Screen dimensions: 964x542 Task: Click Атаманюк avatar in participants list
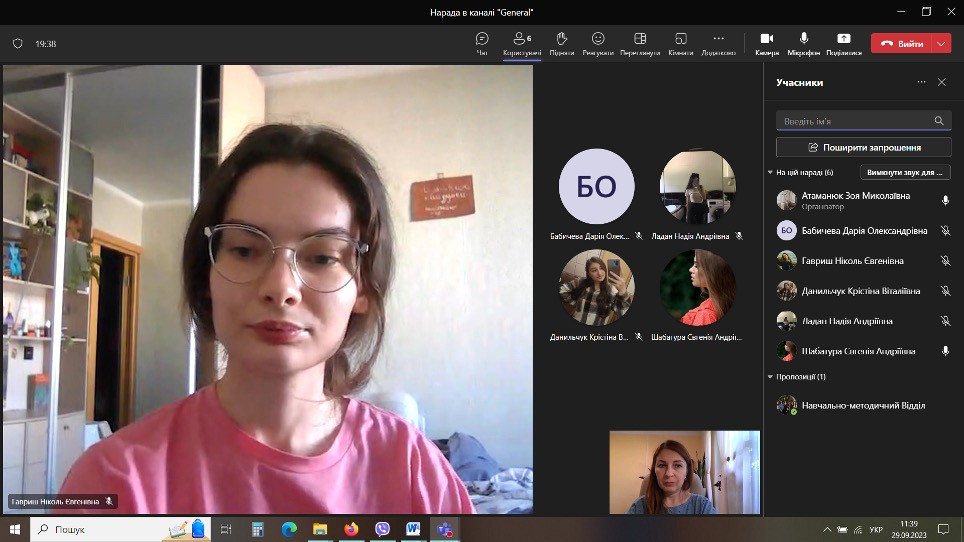click(786, 200)
